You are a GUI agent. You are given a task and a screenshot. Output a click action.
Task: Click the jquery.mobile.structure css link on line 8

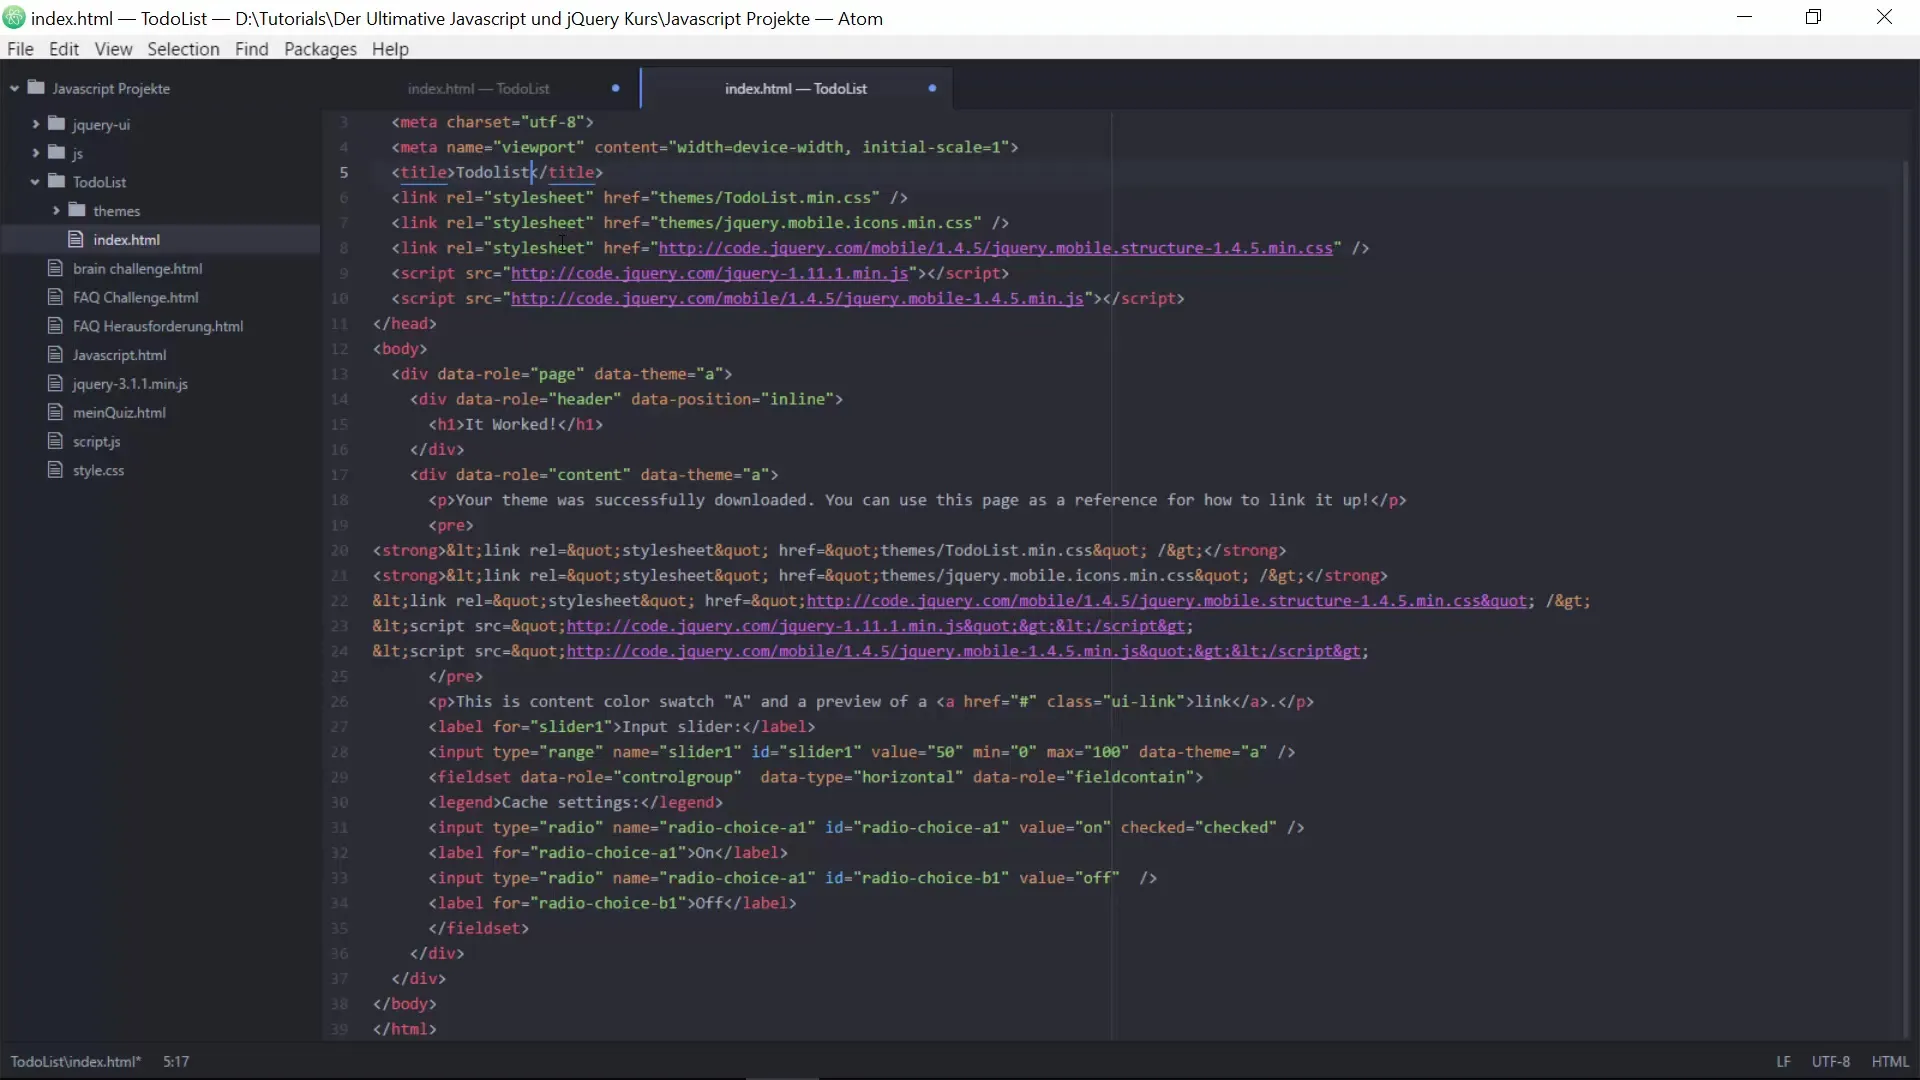coord(995,248)
